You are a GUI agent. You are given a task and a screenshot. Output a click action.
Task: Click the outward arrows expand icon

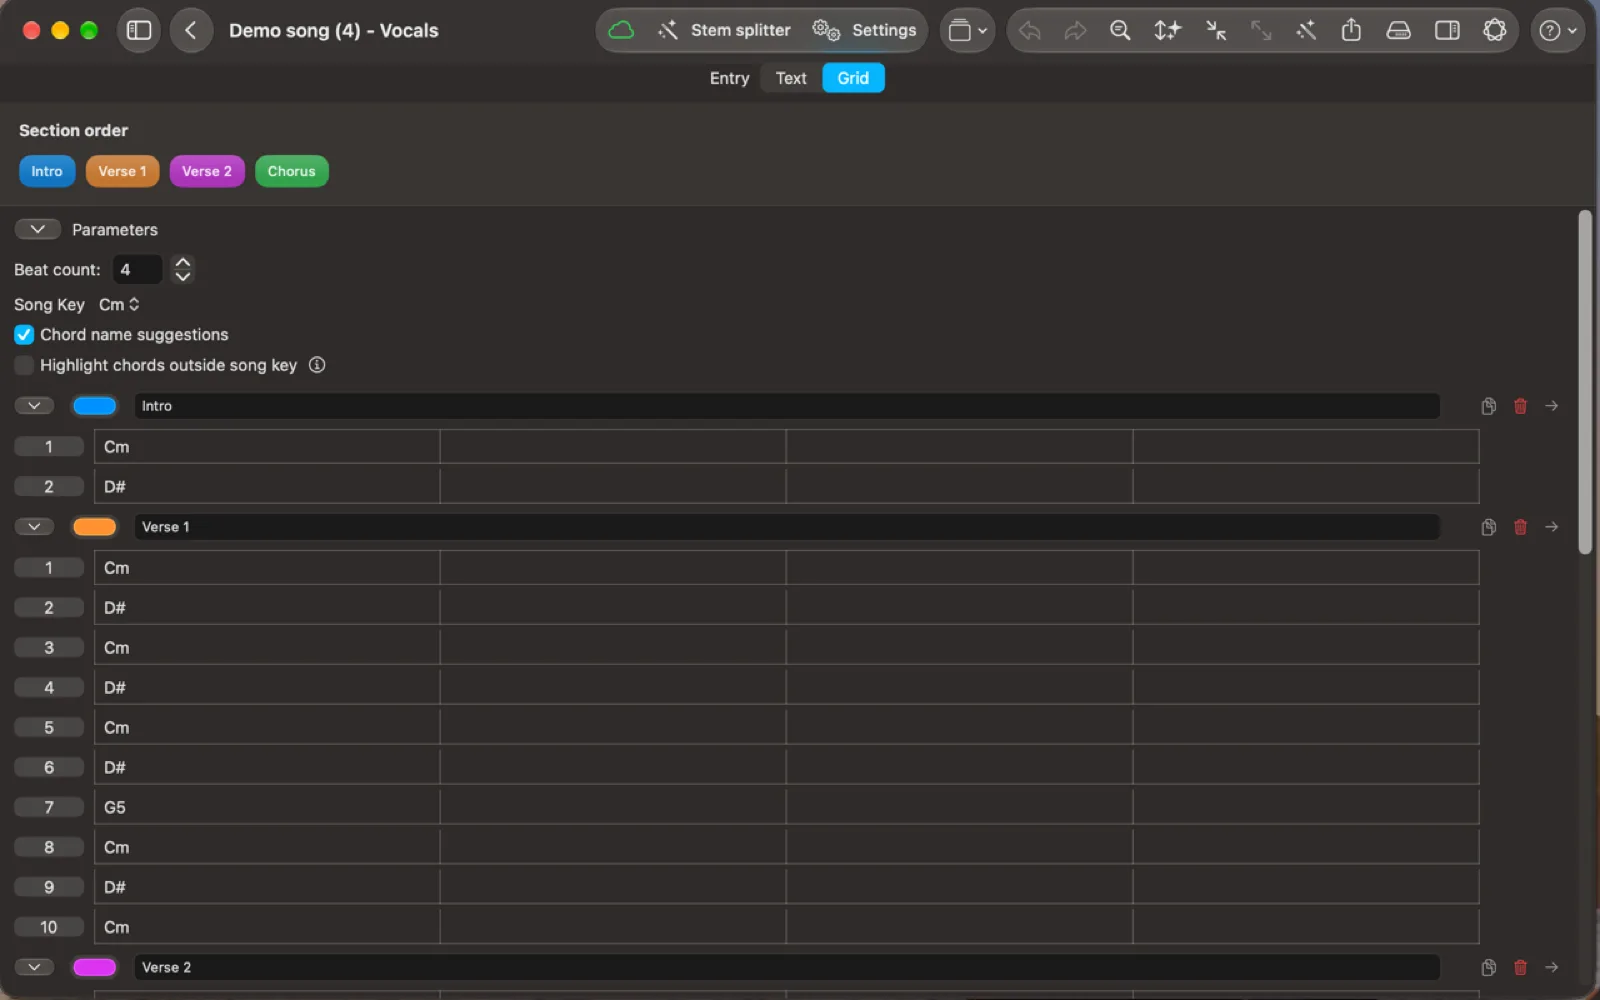click(x=1261, y=31)
